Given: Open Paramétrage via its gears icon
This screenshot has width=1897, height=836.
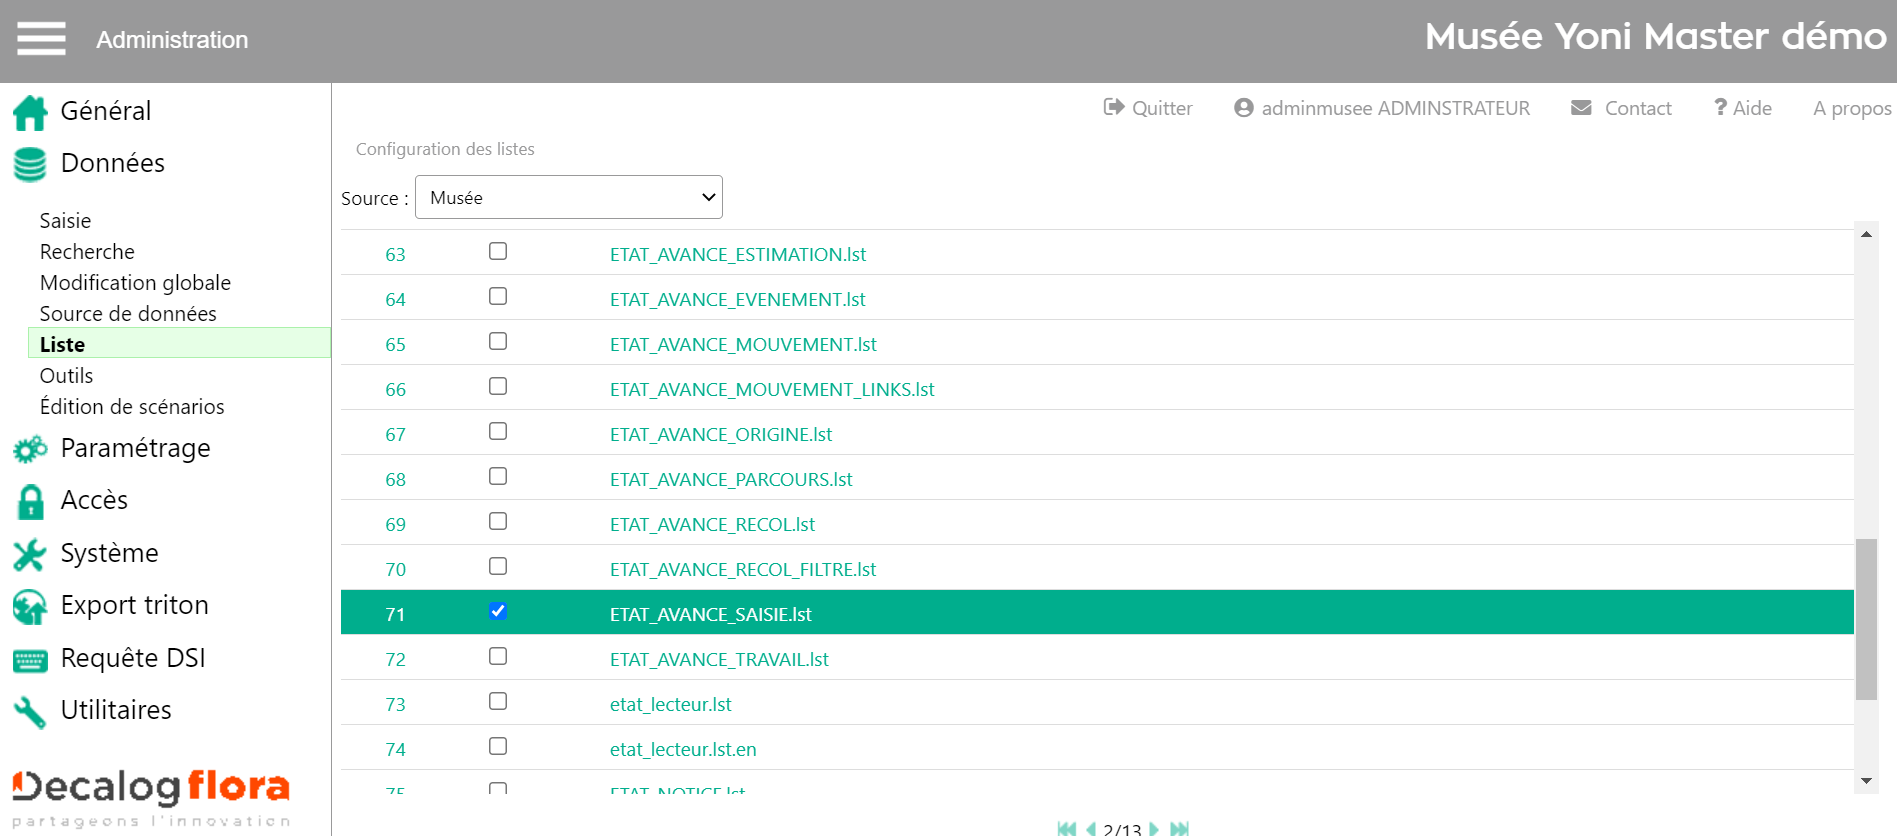Looking at the screenshot, I should pyautogui.click(x=30, y=450).
